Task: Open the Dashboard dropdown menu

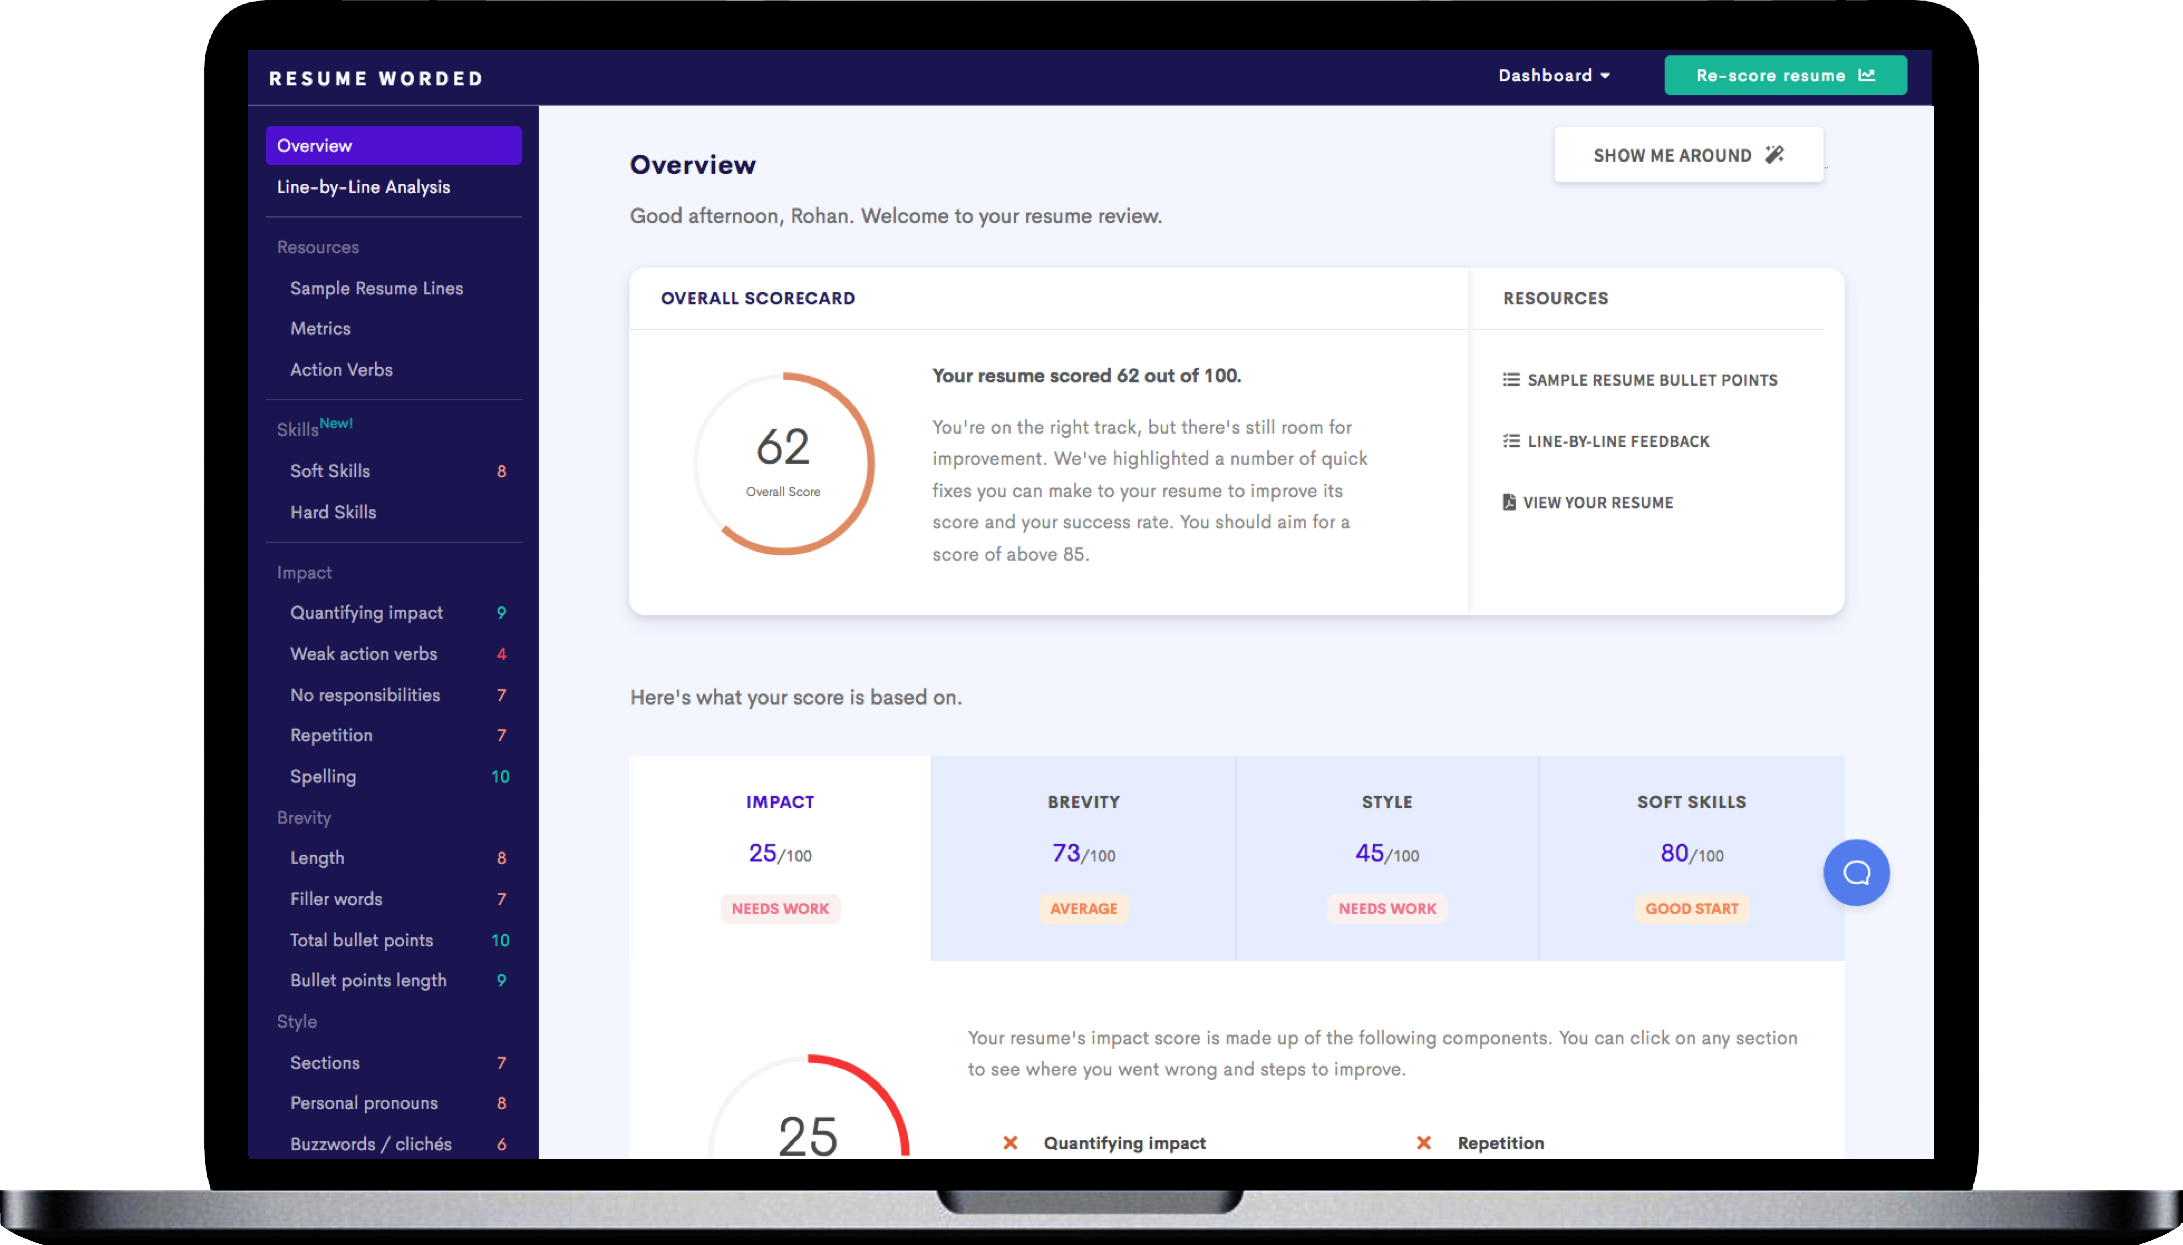Action: click(1554, 76)
